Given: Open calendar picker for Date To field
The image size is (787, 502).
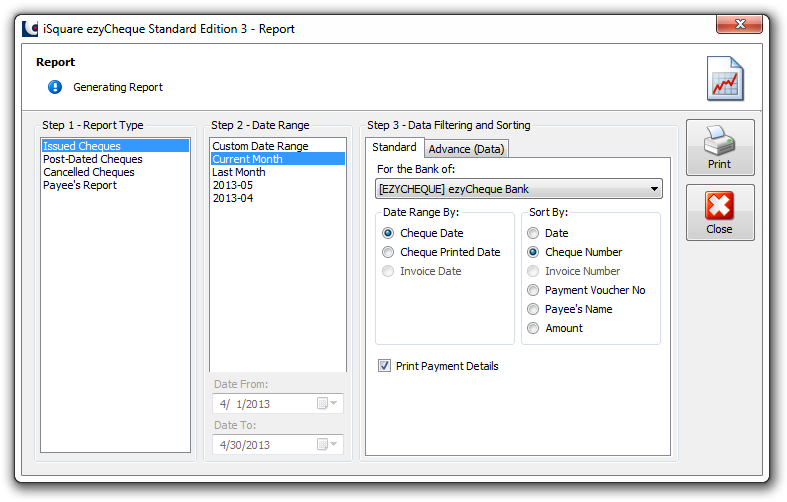Looking at the screenshot, I should click(x=327, y=445).
